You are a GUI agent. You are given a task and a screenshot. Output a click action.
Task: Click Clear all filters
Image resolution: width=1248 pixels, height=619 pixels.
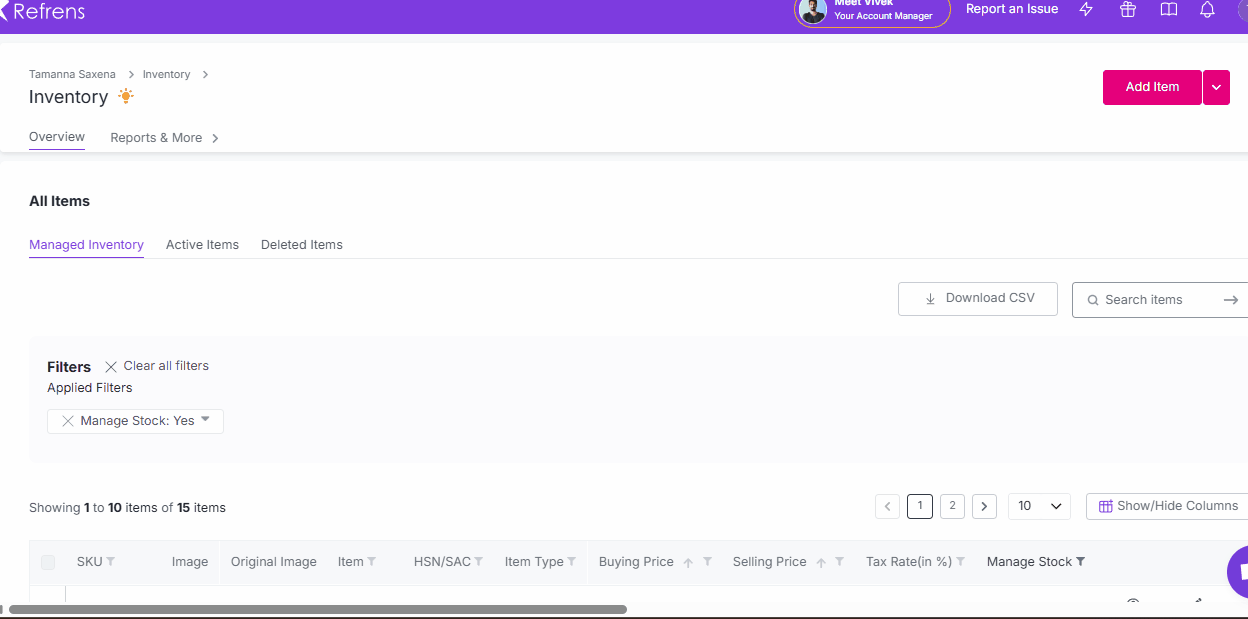157,366
